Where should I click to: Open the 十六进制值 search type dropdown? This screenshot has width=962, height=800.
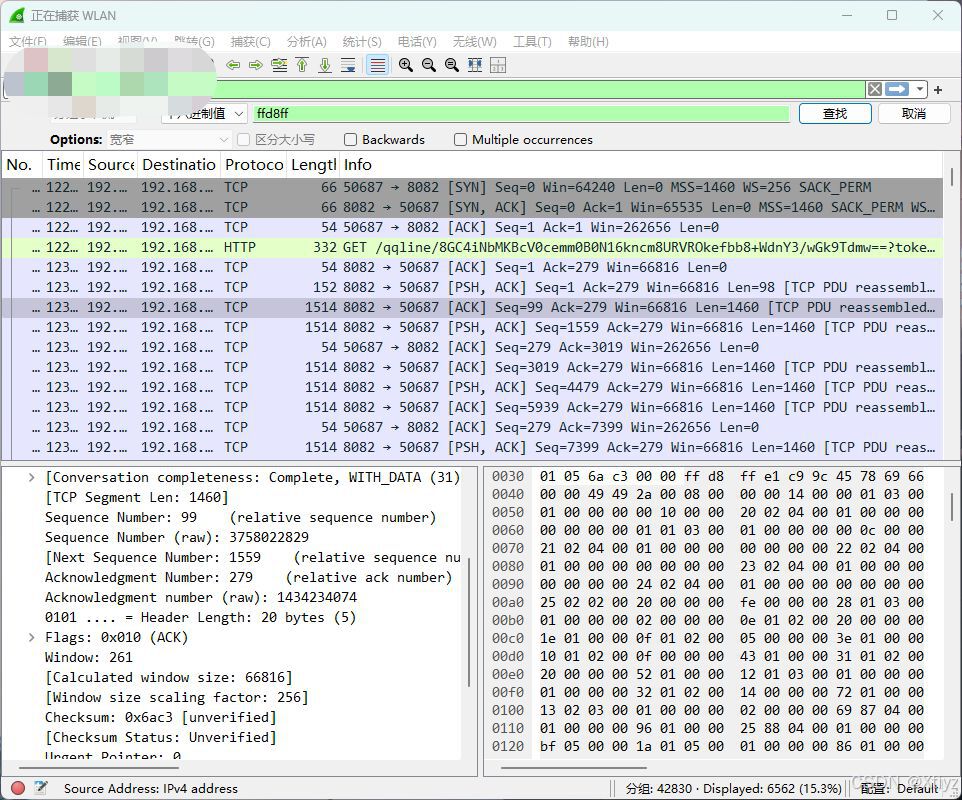205,113
